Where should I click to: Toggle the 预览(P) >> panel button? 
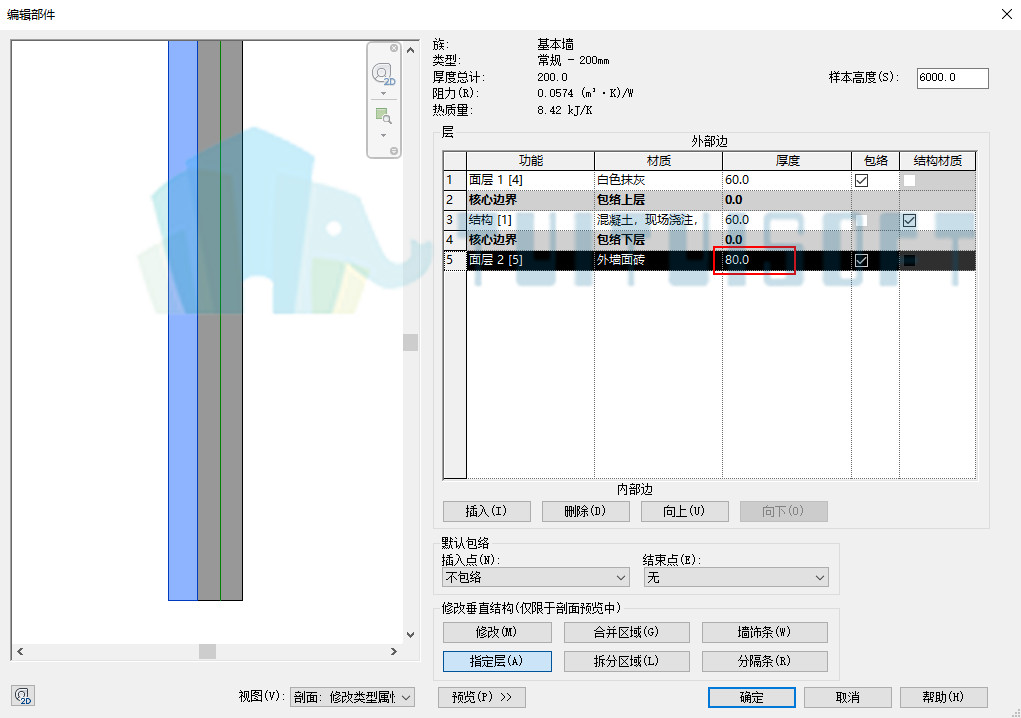[482, 697]
